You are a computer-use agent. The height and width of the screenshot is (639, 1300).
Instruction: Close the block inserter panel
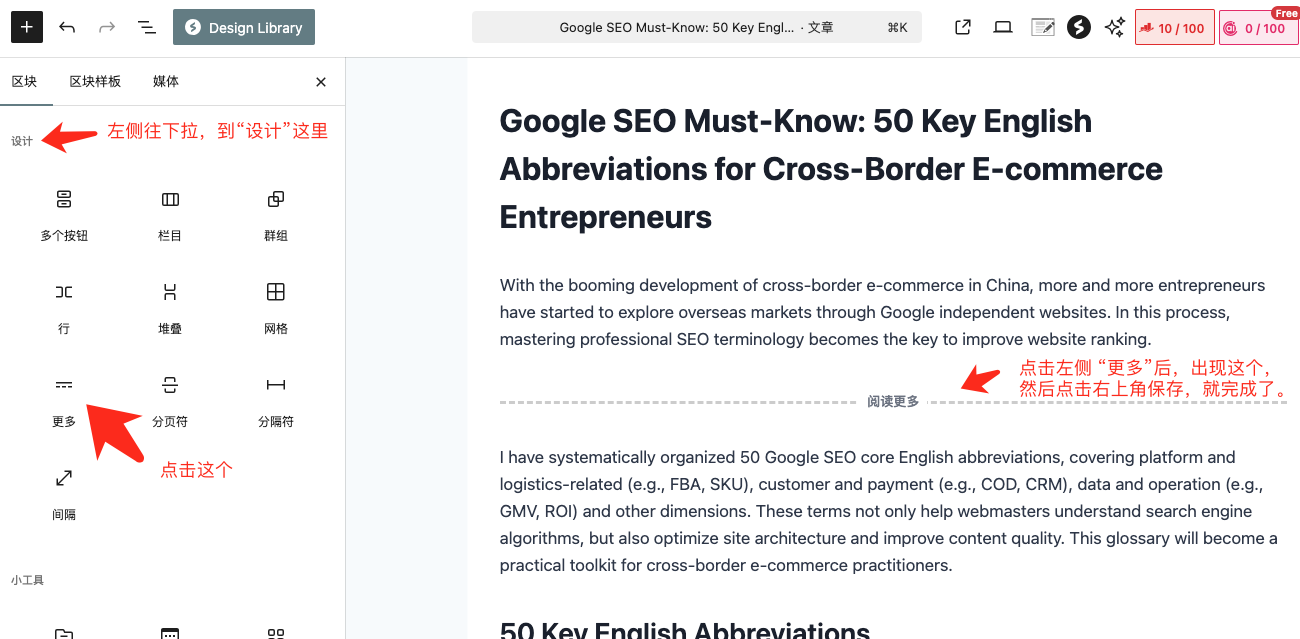321,82
